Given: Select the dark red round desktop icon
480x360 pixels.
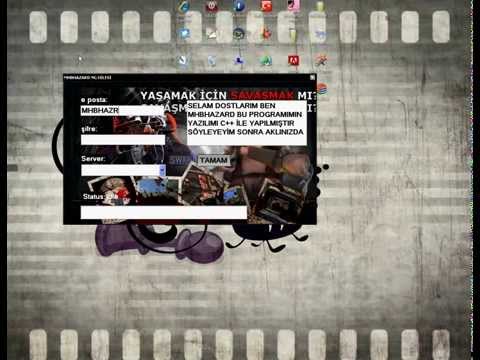Looking at the screenshot, I should pyautogui.click(x=211, y=6).
